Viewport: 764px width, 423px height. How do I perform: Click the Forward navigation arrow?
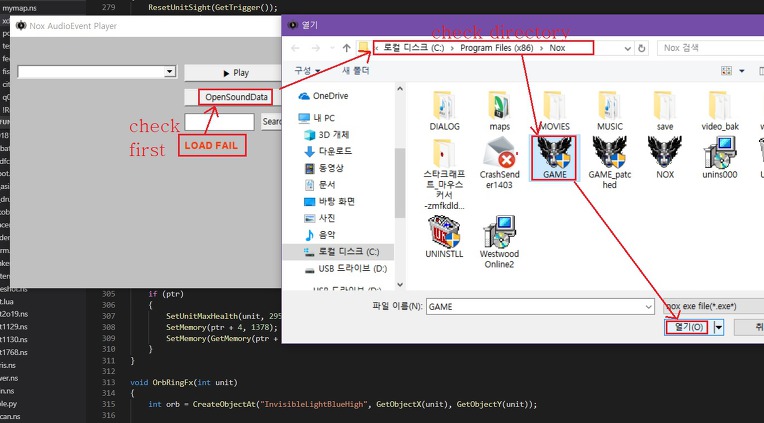click(x=316, y=48)
